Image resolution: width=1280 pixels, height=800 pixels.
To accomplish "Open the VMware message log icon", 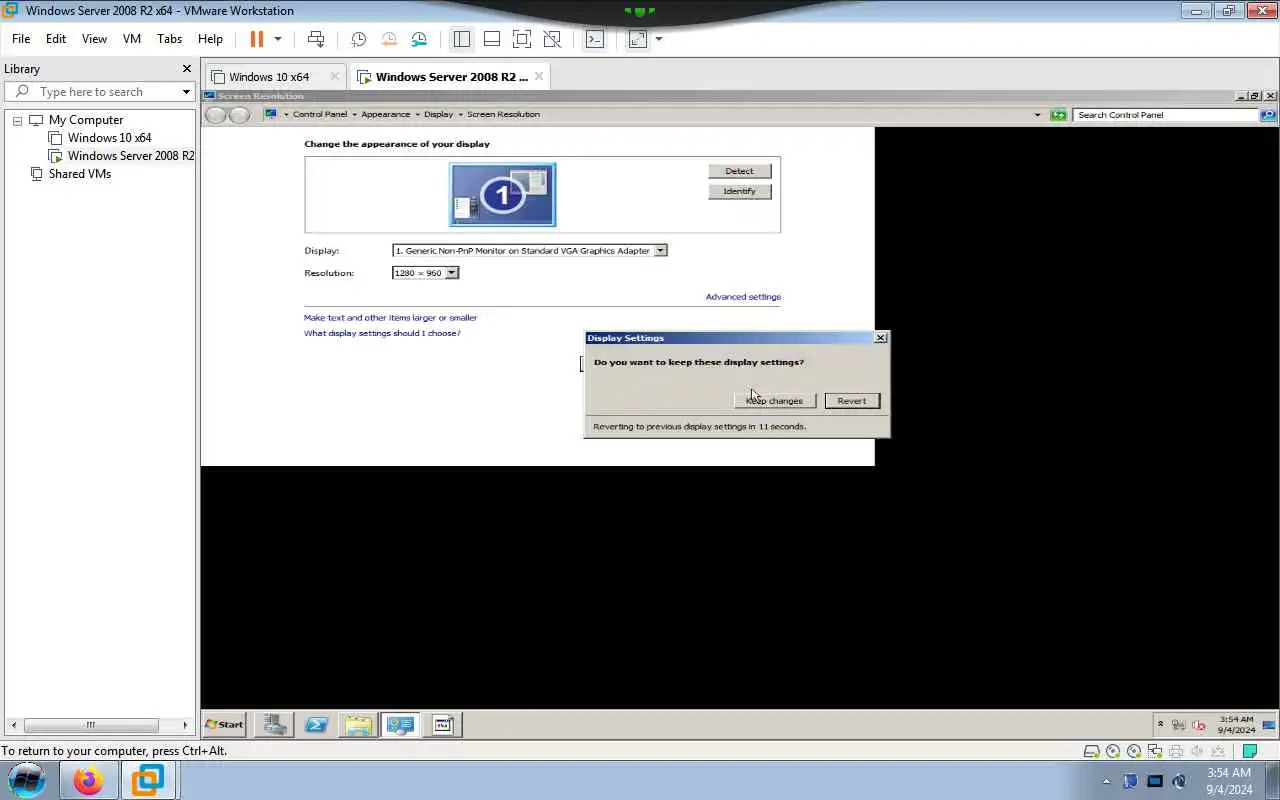I will pos(1249,751).
